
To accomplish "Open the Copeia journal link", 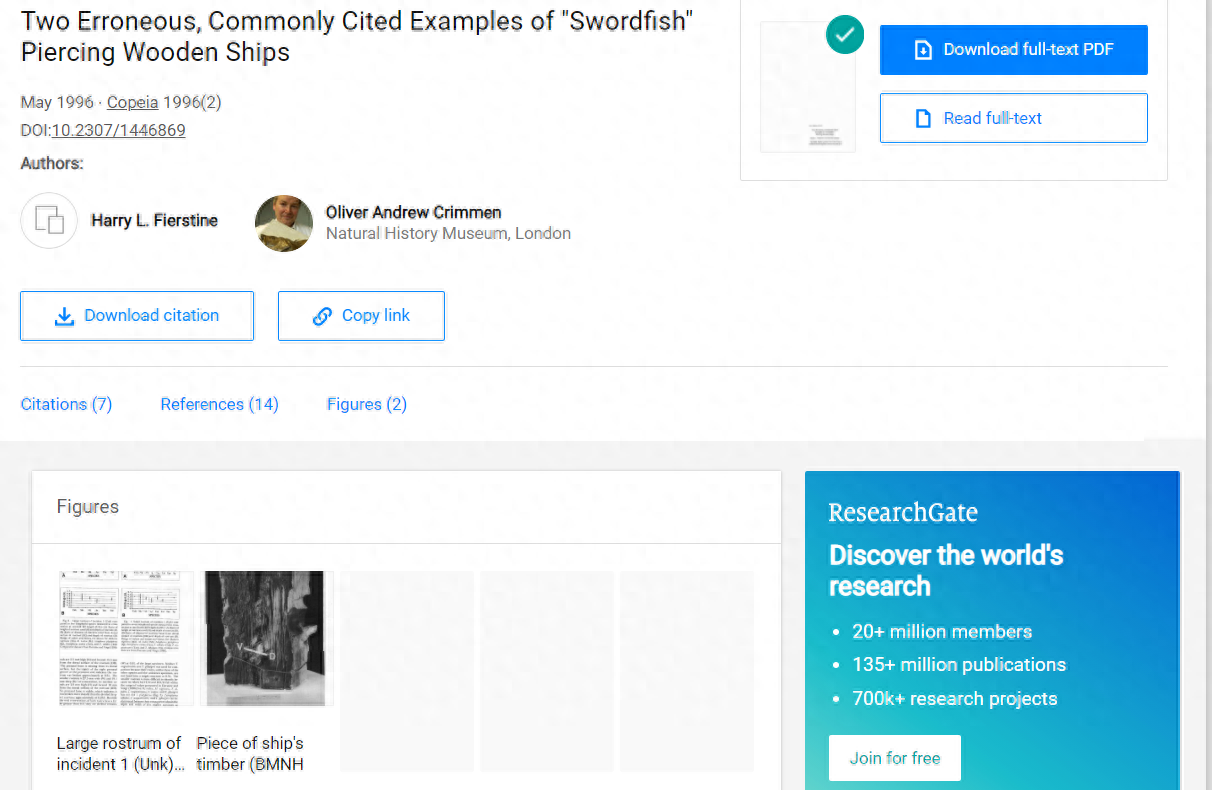I will [x=133, y=102].
